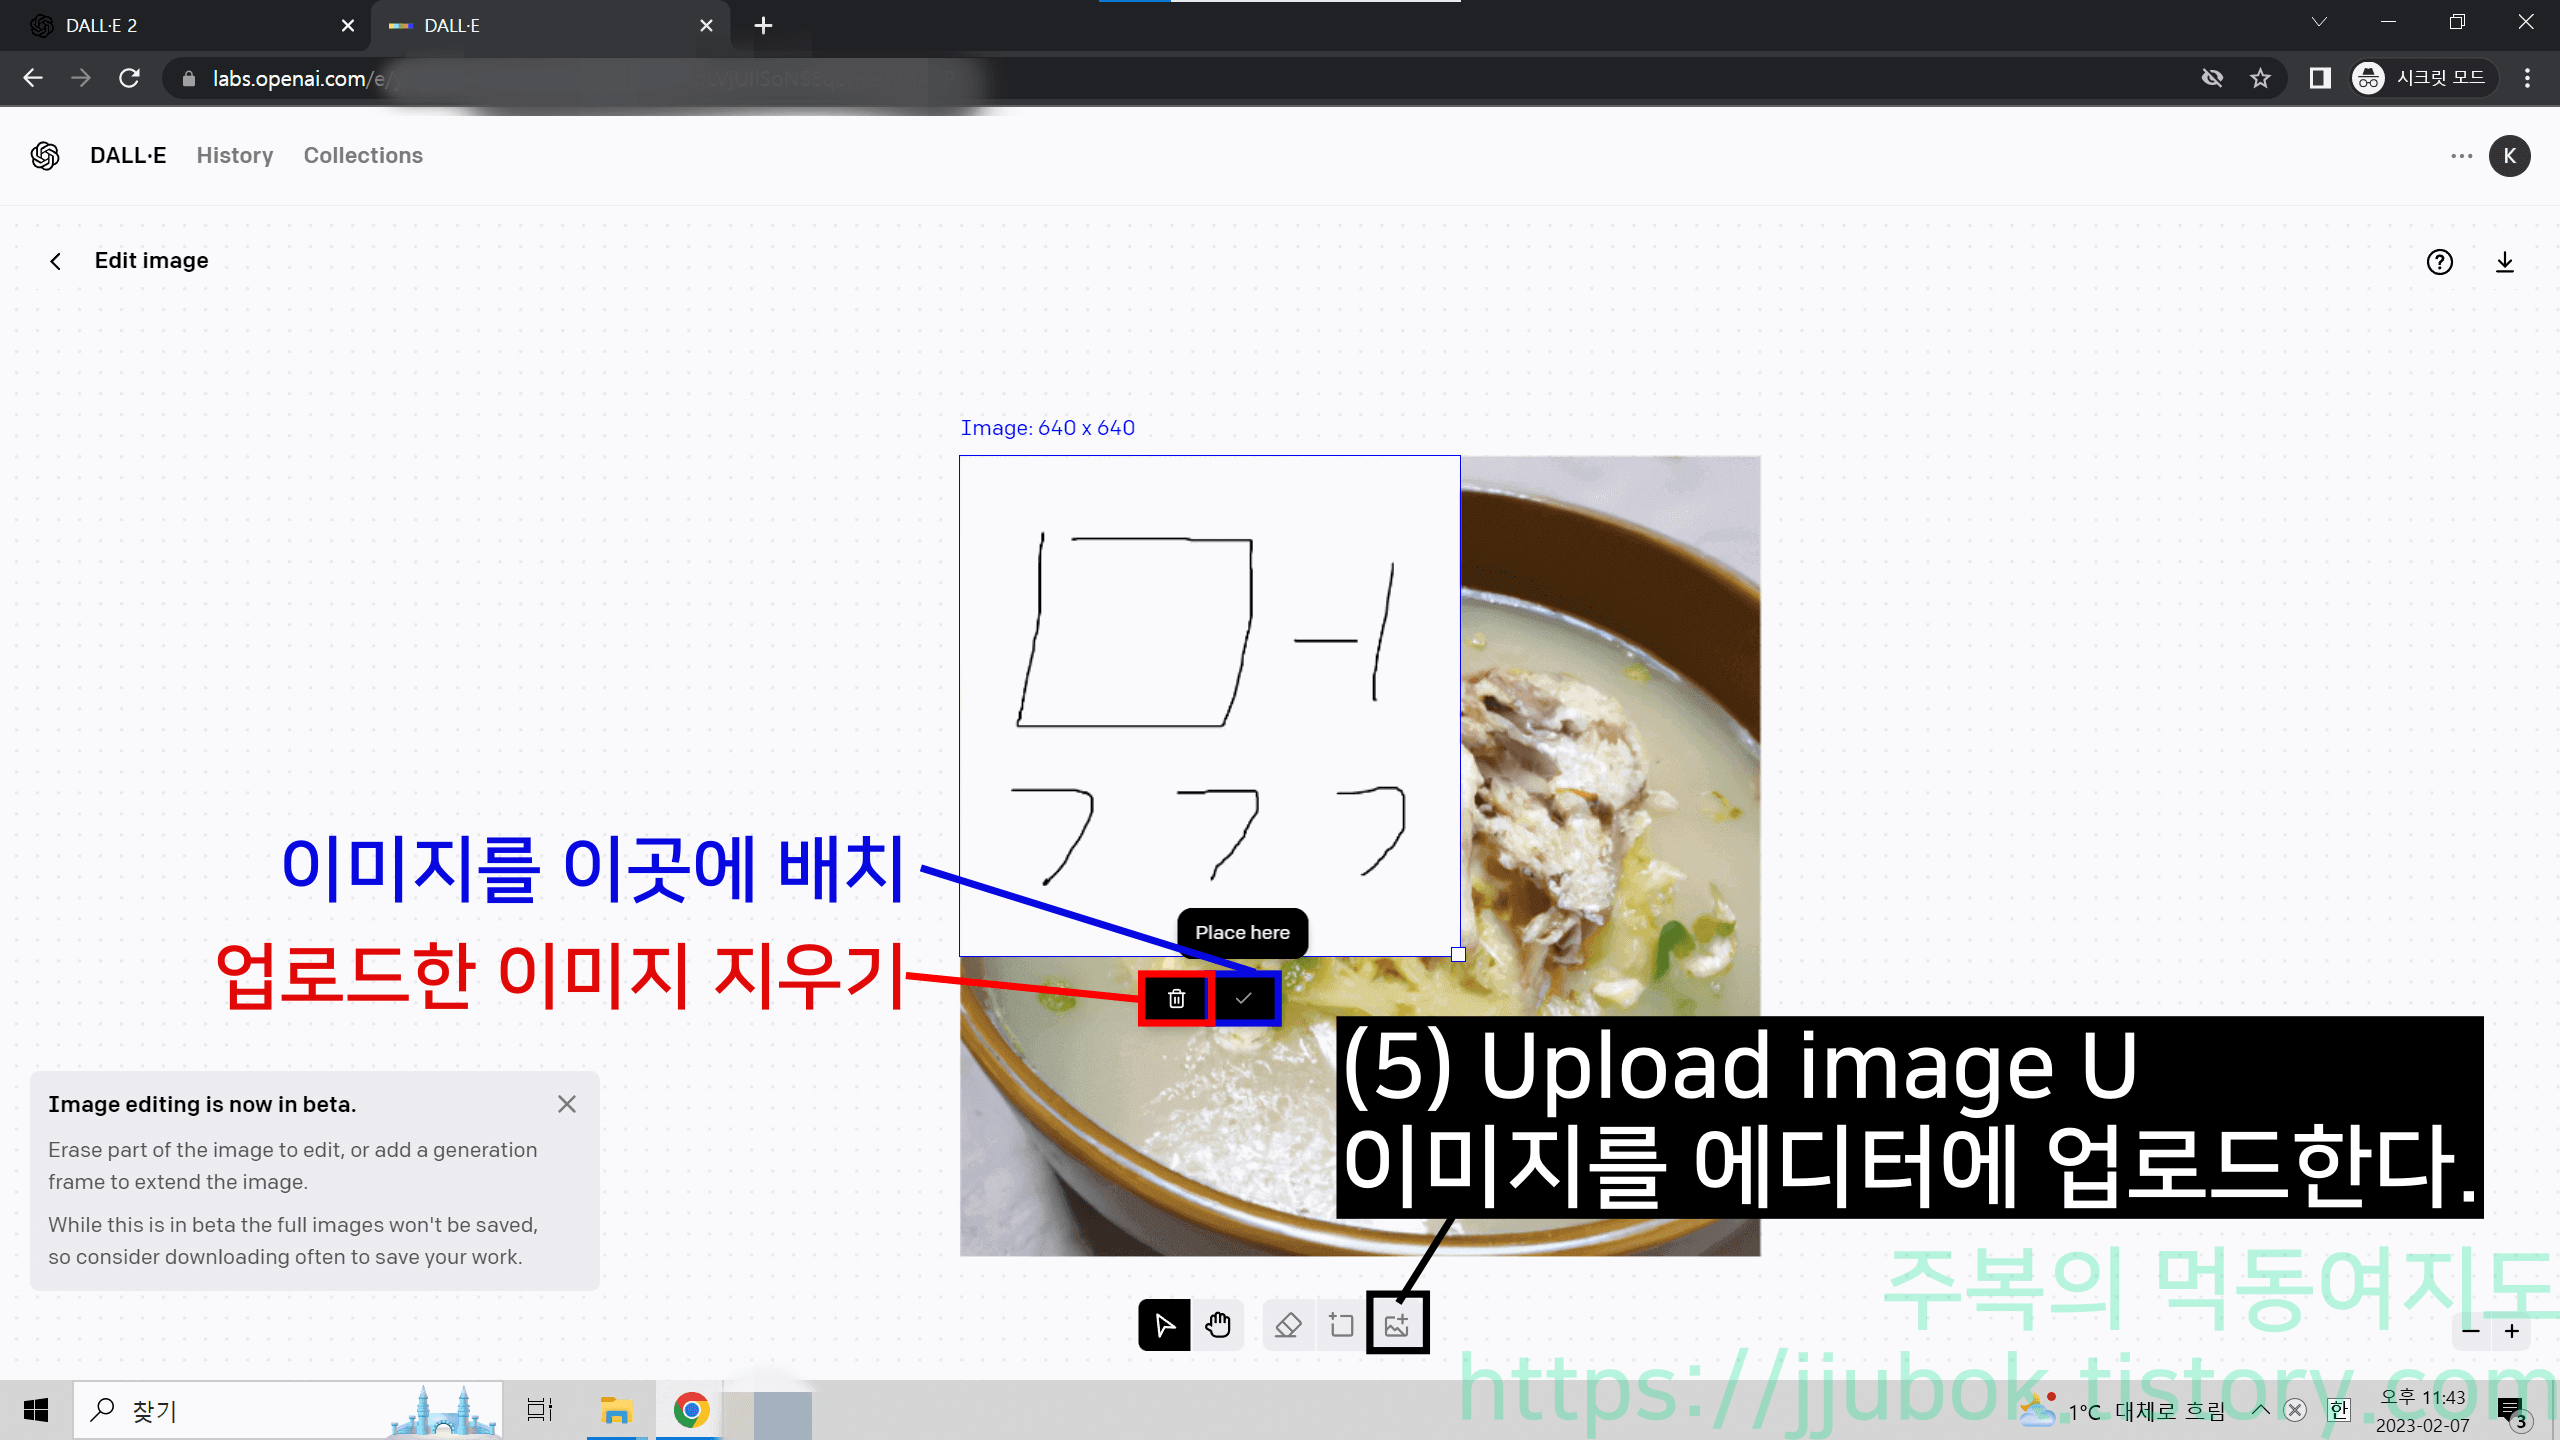
Task: Select the Hand pan tool
Action: (1219, 1325)
